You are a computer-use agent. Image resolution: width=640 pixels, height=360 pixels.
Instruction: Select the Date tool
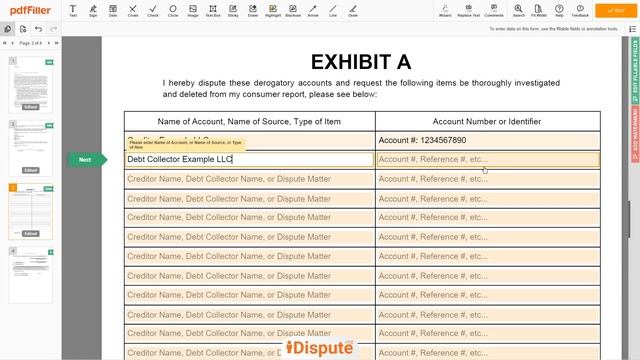click(x=113, y=11)
